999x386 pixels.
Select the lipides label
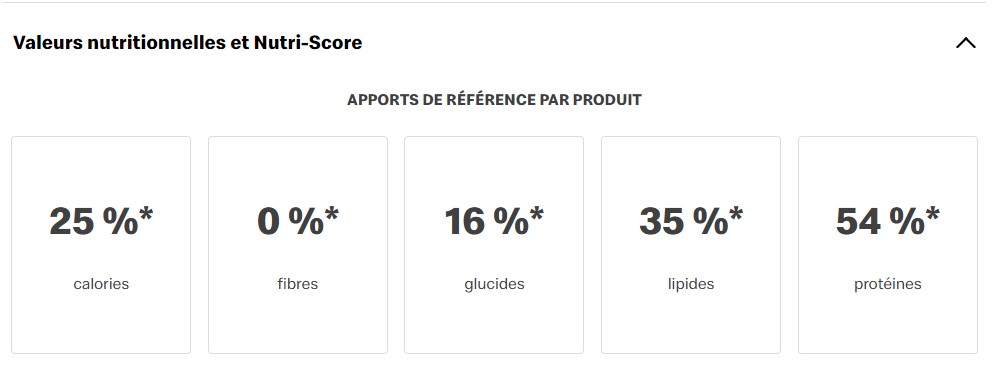691,284
